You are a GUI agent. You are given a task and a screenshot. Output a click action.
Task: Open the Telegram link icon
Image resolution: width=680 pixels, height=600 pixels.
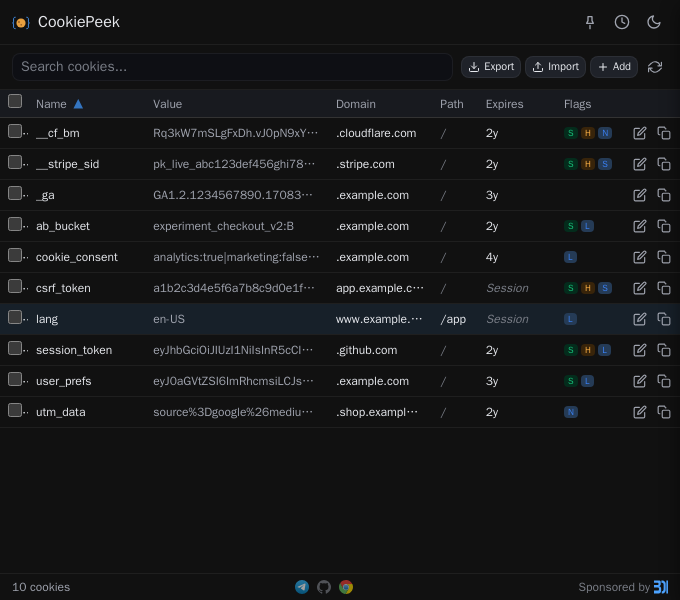coord(302,587)
